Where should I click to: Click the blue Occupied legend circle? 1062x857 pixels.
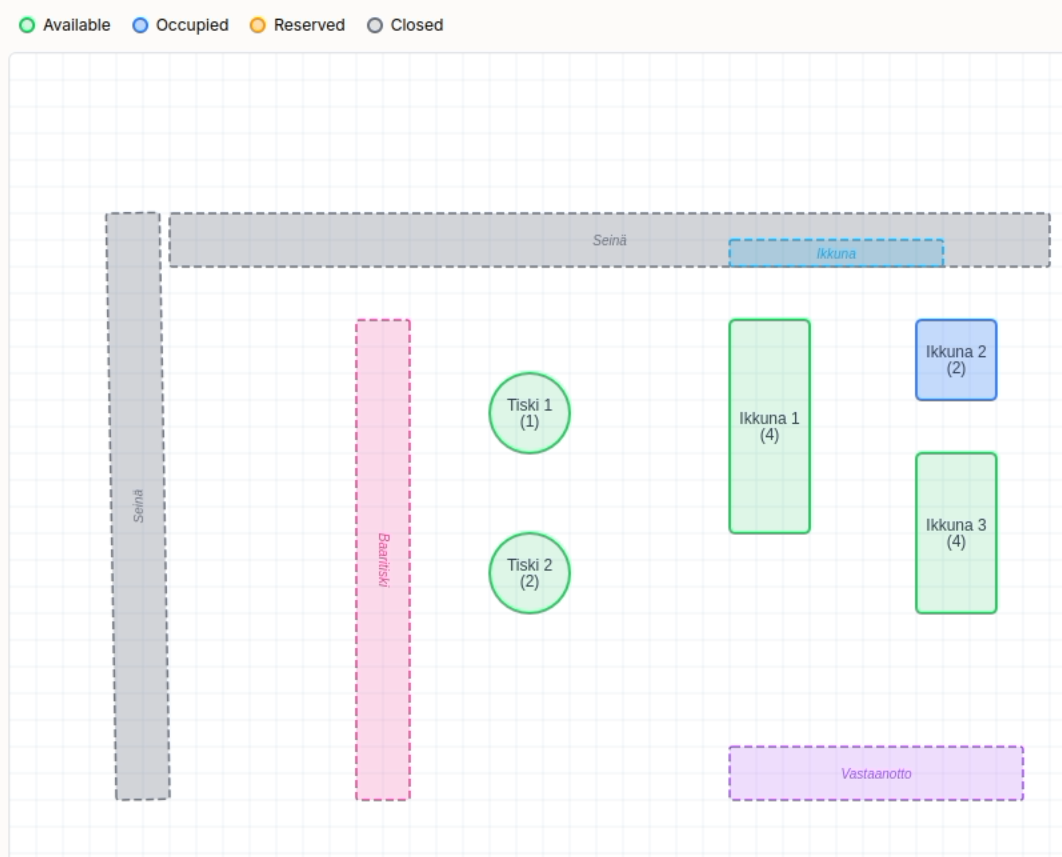140,25
